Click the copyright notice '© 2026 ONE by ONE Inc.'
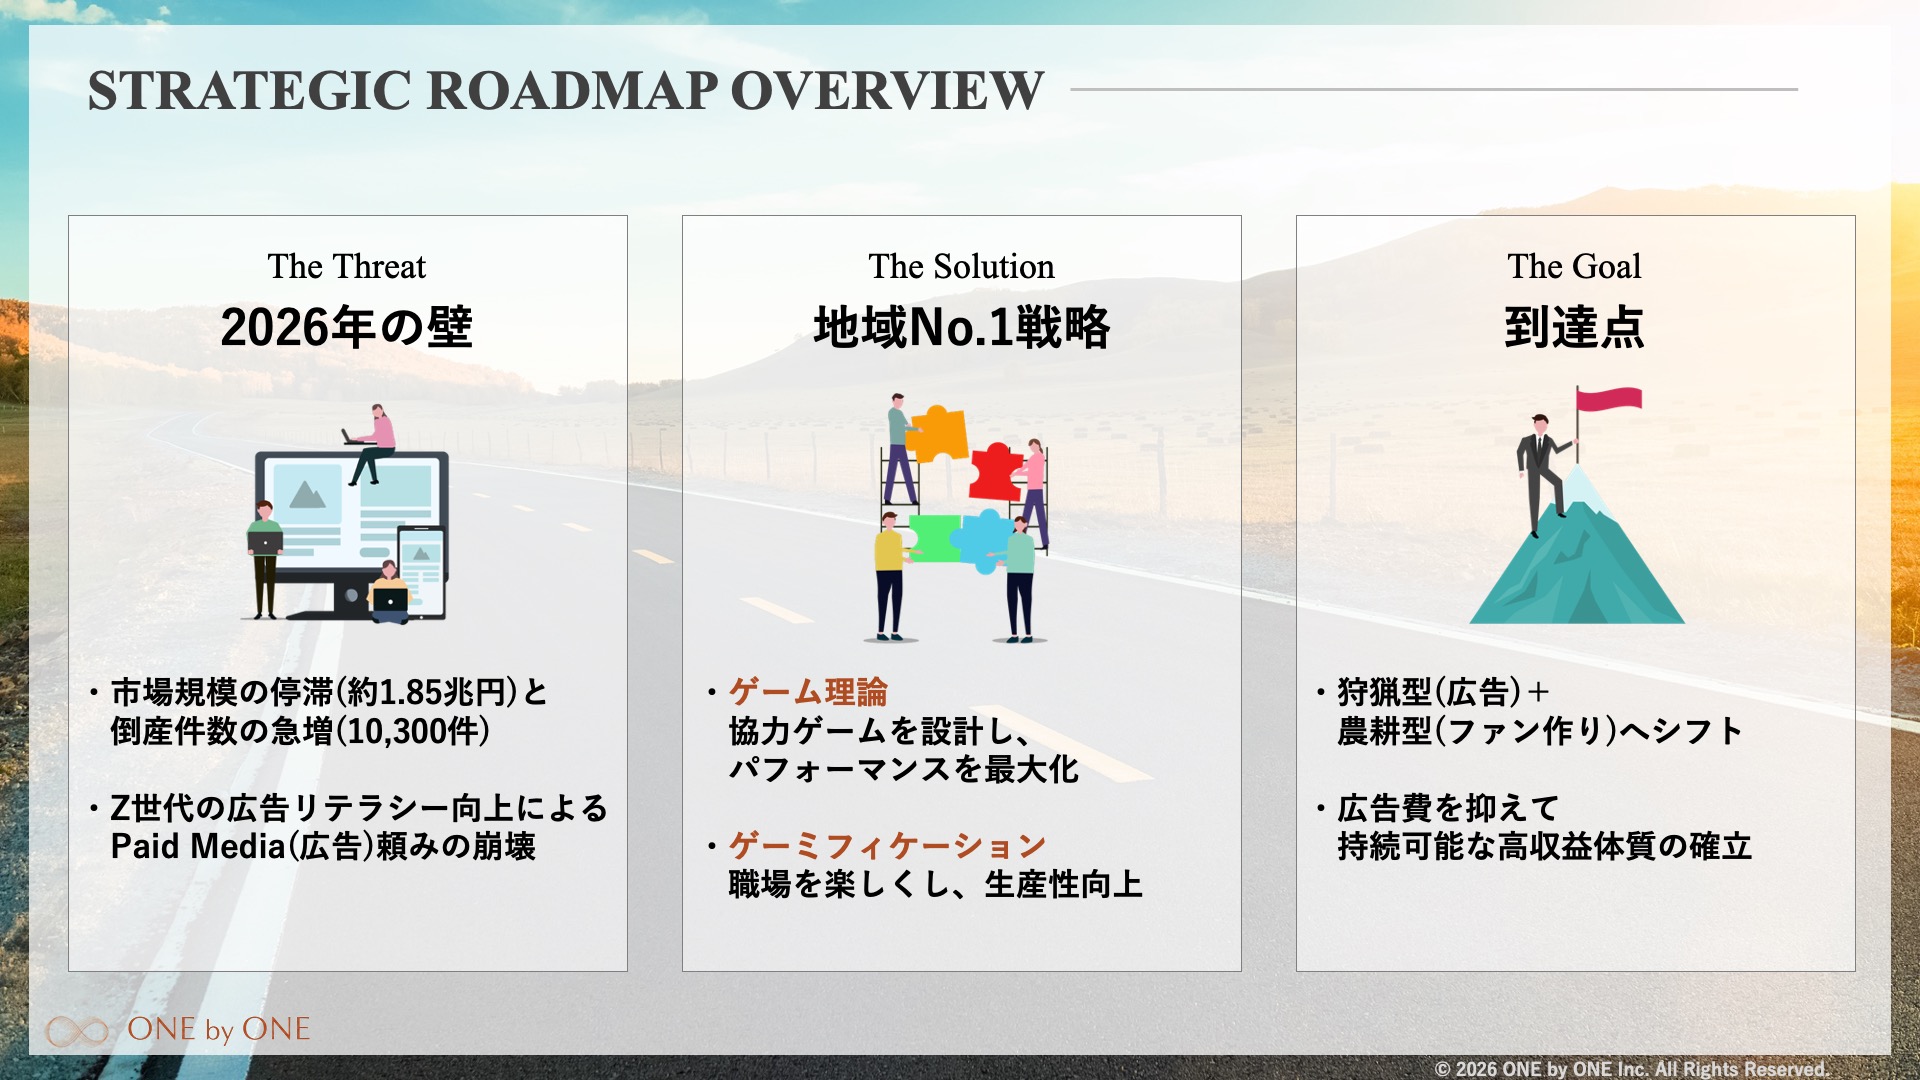This screenshot has height=1080, width=1920. click(x=1632, y=1069)
